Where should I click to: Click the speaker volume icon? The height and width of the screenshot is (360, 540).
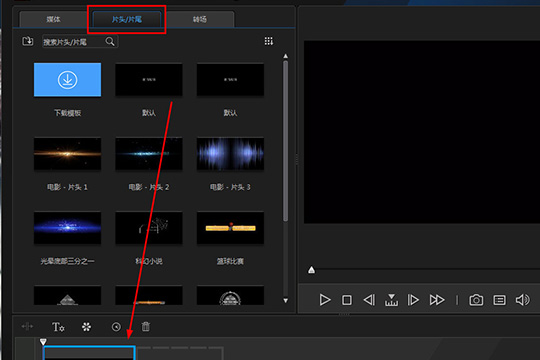click(522, 300)
